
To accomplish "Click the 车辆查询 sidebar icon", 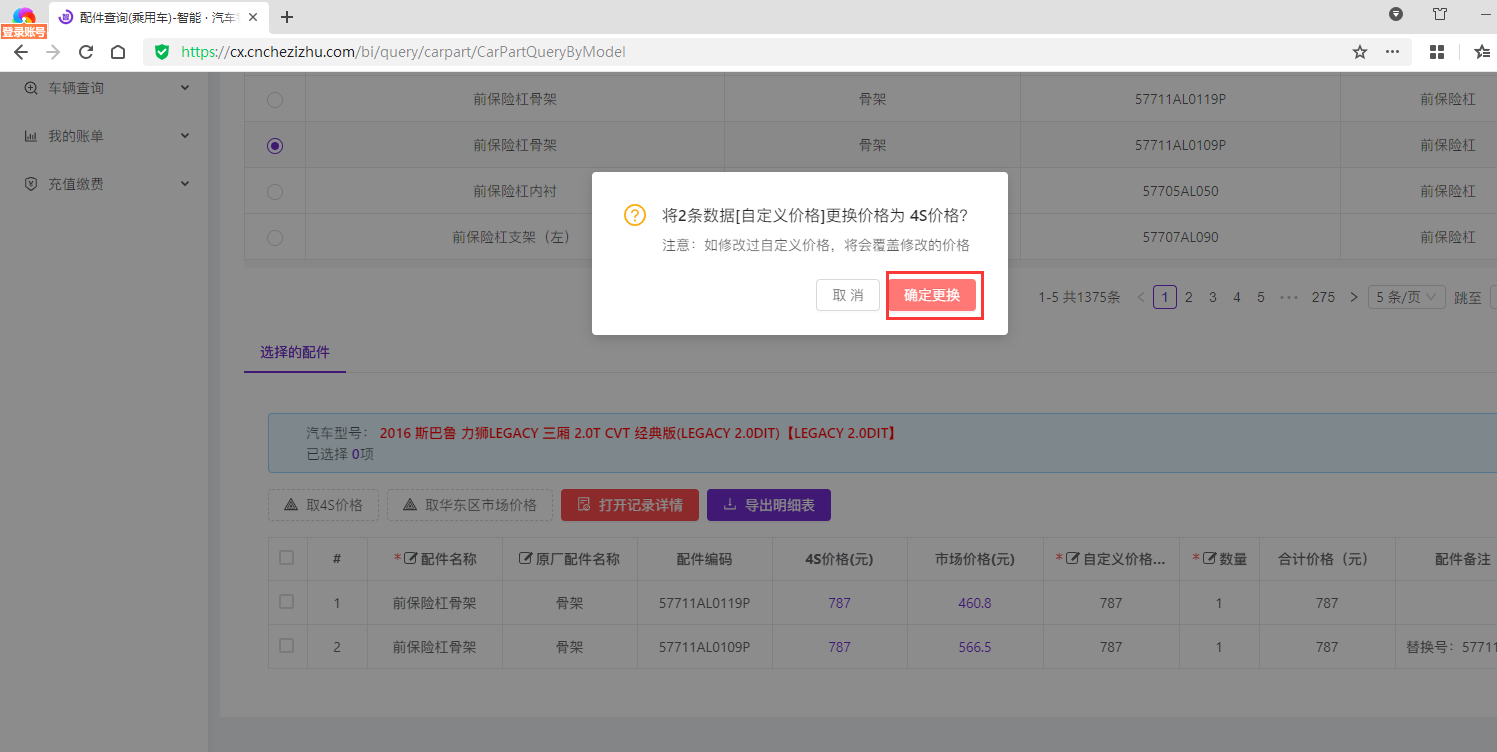I will pos(31,88).
